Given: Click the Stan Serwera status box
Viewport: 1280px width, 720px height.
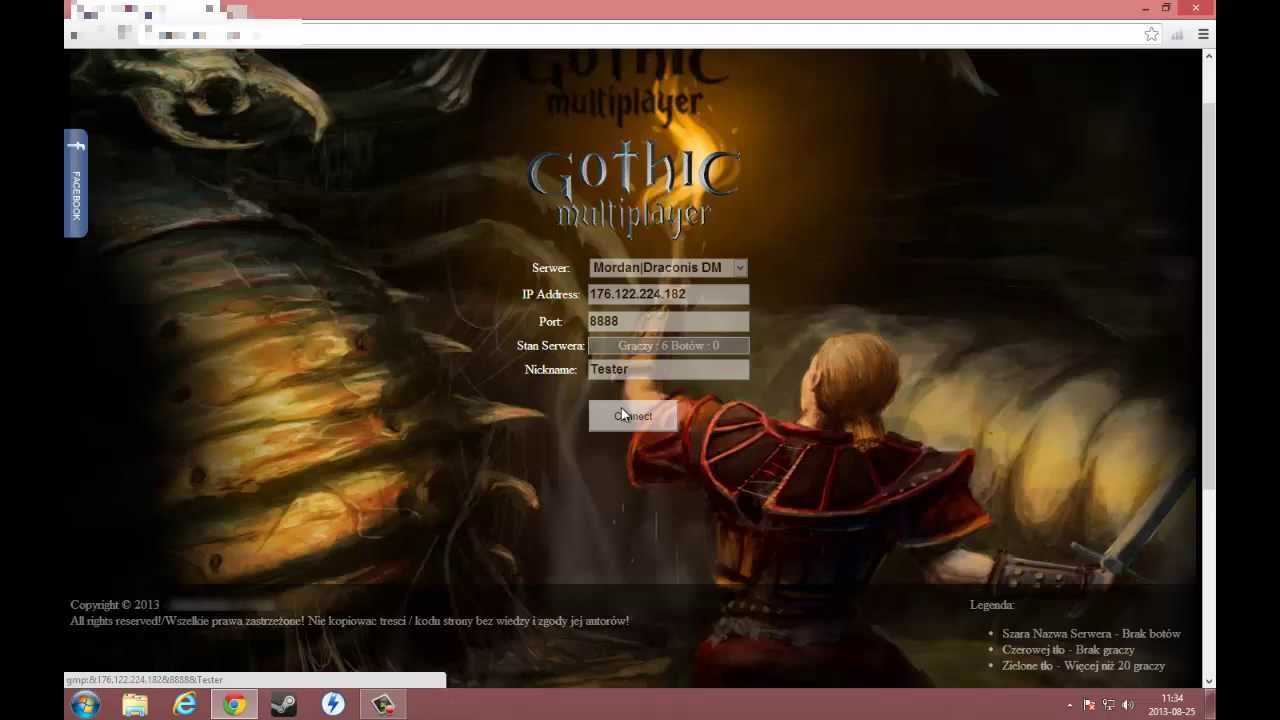Looking at the screenshot, I should coord(668,345).
